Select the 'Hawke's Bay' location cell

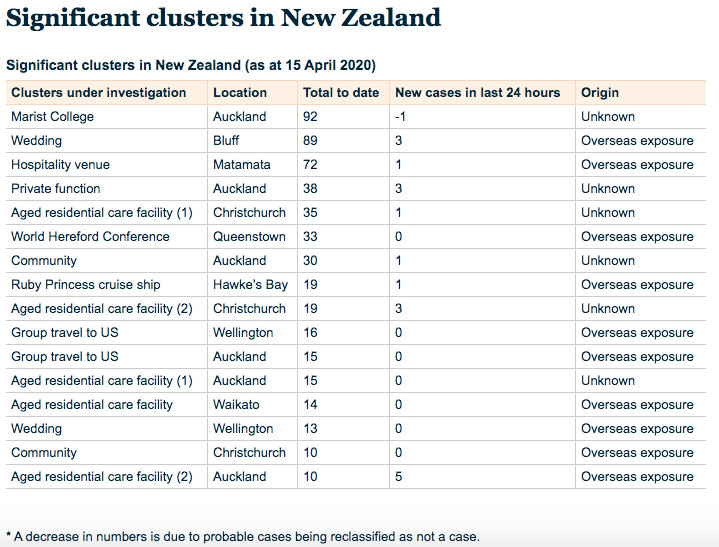click(250, 285)
